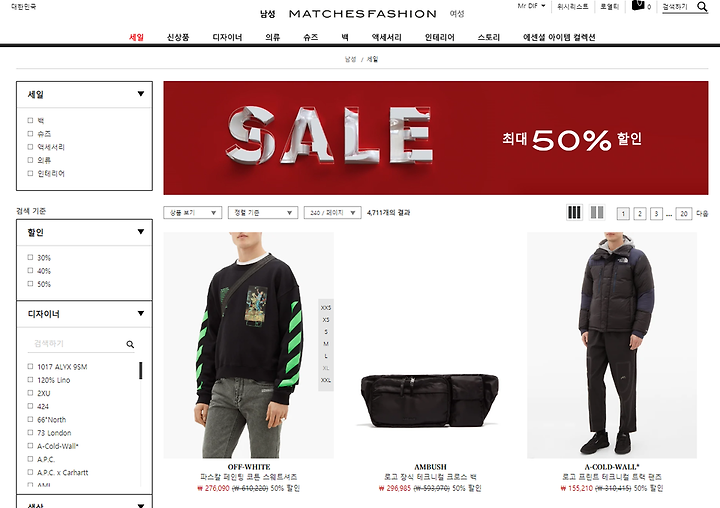Image resolution: width=720 pixels, height=508 pixels.
Task: Open the 신상품 navigation menu item
Action: coord(178,37)
